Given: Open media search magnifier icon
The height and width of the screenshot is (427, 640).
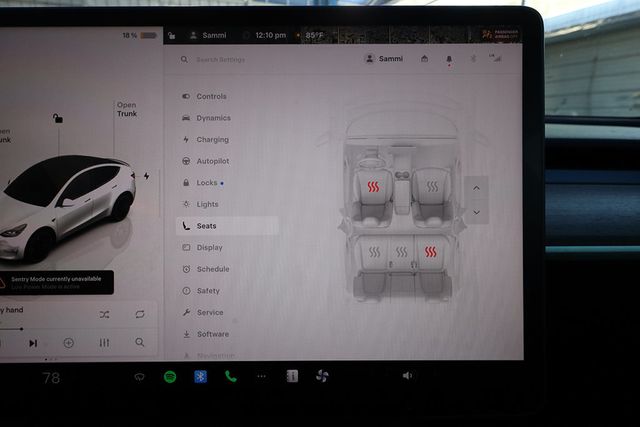Looking at the screenshot, I should 140,342.
